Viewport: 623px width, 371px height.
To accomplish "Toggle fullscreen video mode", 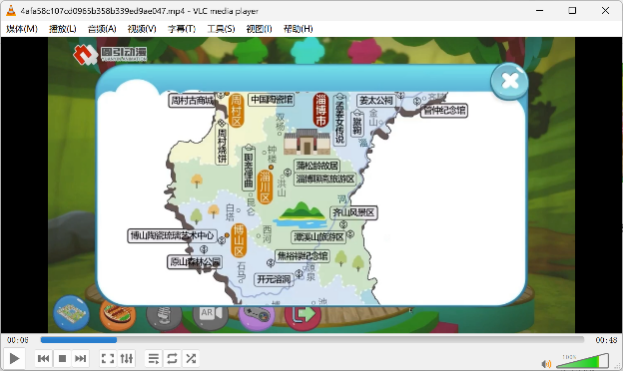I will pyautogui.click(x=108, y=358).
